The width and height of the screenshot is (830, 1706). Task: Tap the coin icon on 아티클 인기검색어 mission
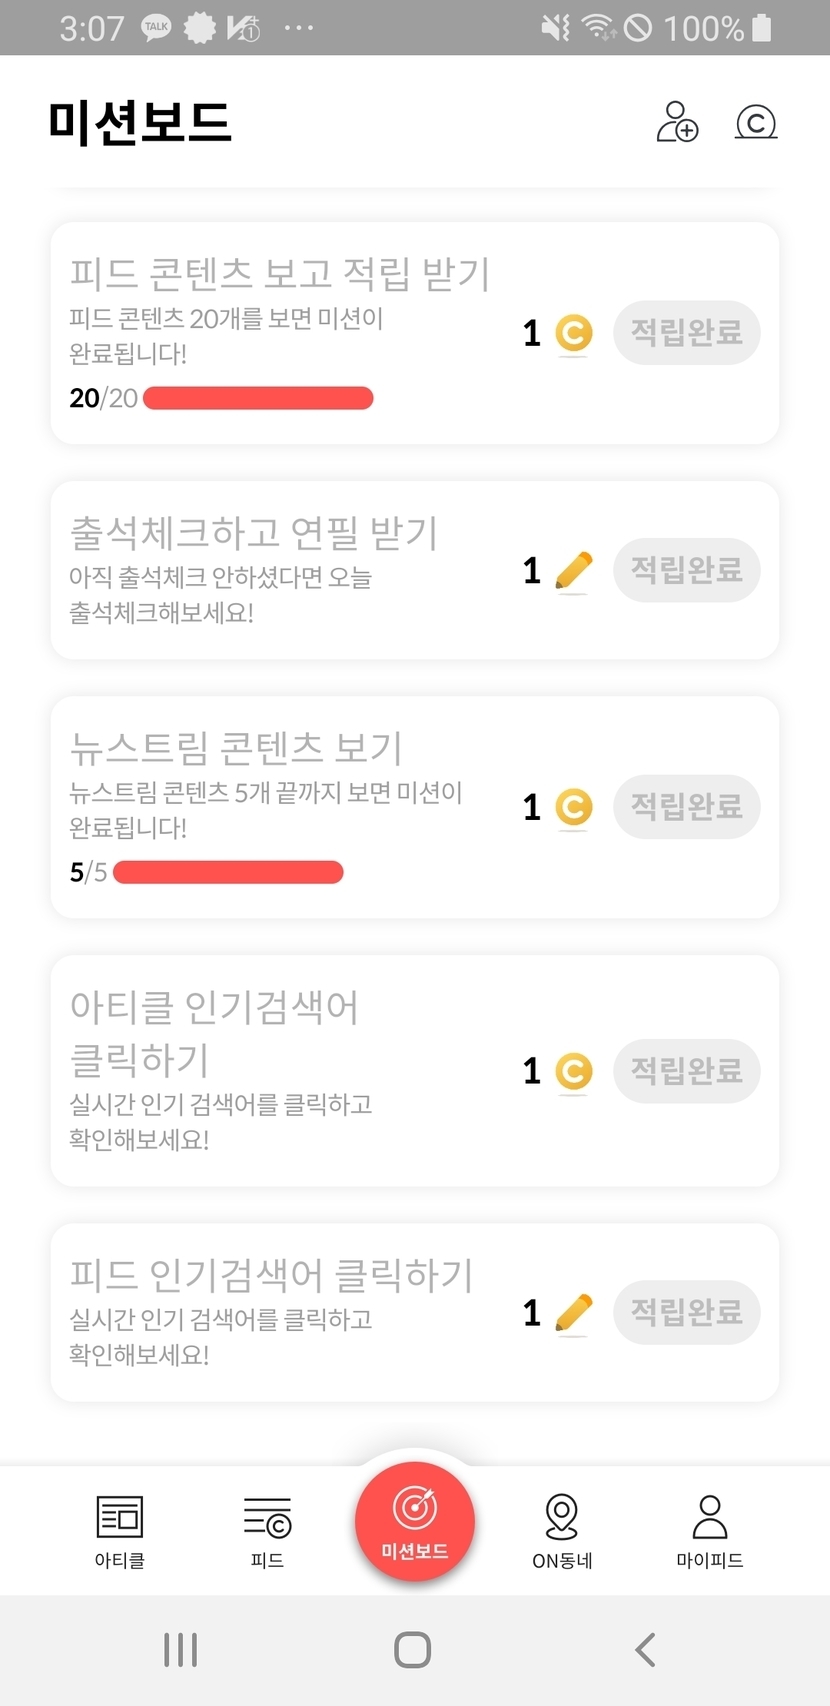[x=573, y=1071]
